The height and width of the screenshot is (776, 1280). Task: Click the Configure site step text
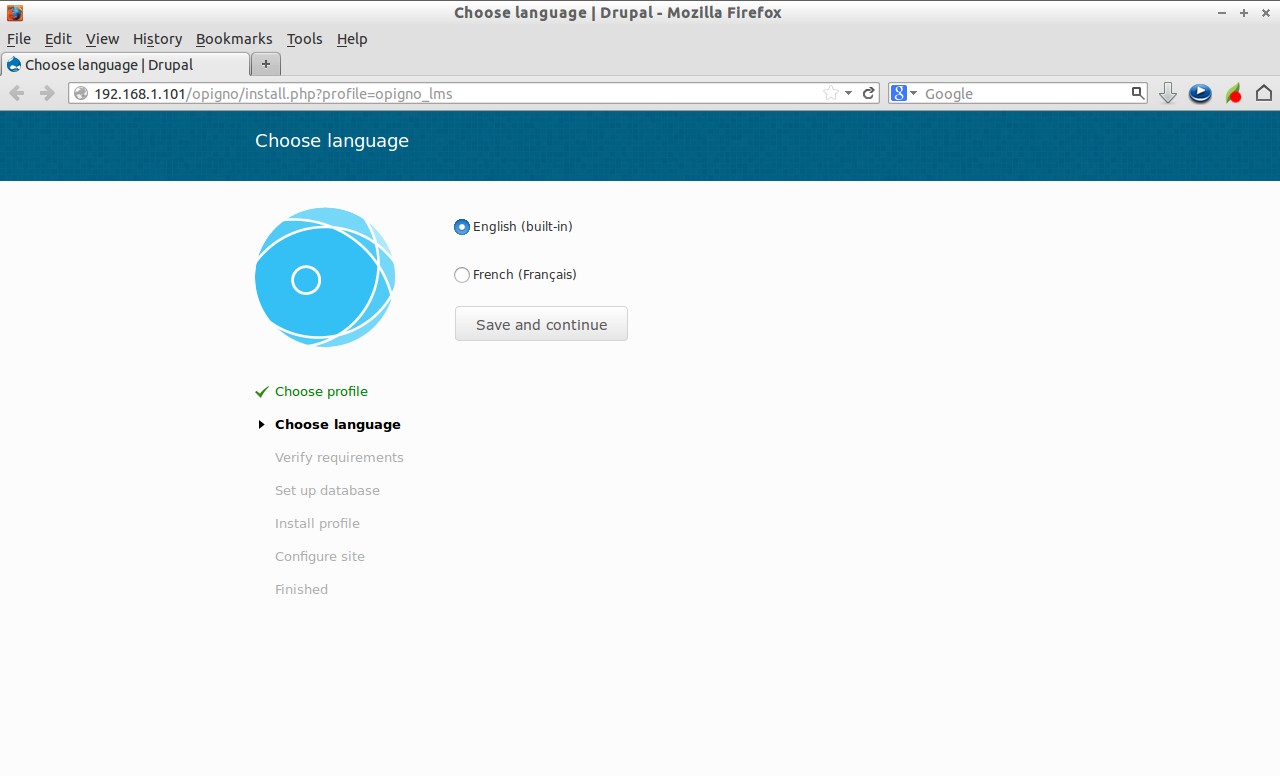coord(320,556)
